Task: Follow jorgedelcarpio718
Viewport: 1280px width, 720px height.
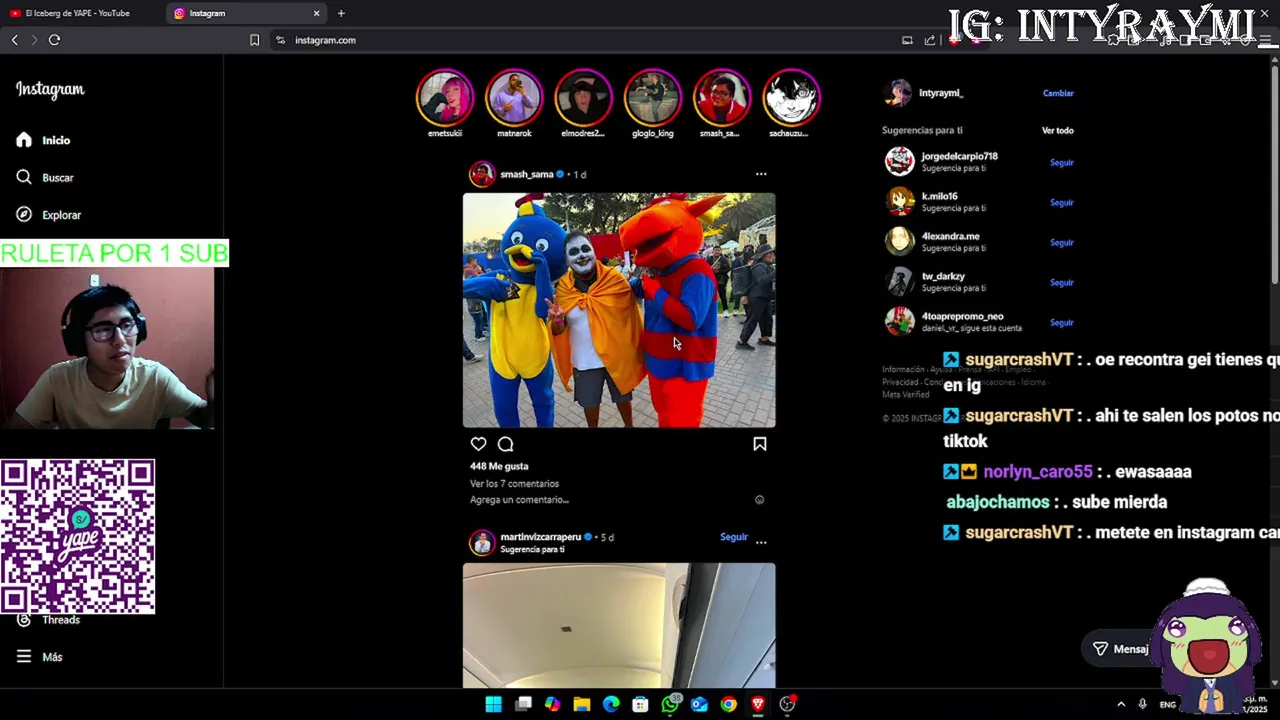Action: (1061, 162)
